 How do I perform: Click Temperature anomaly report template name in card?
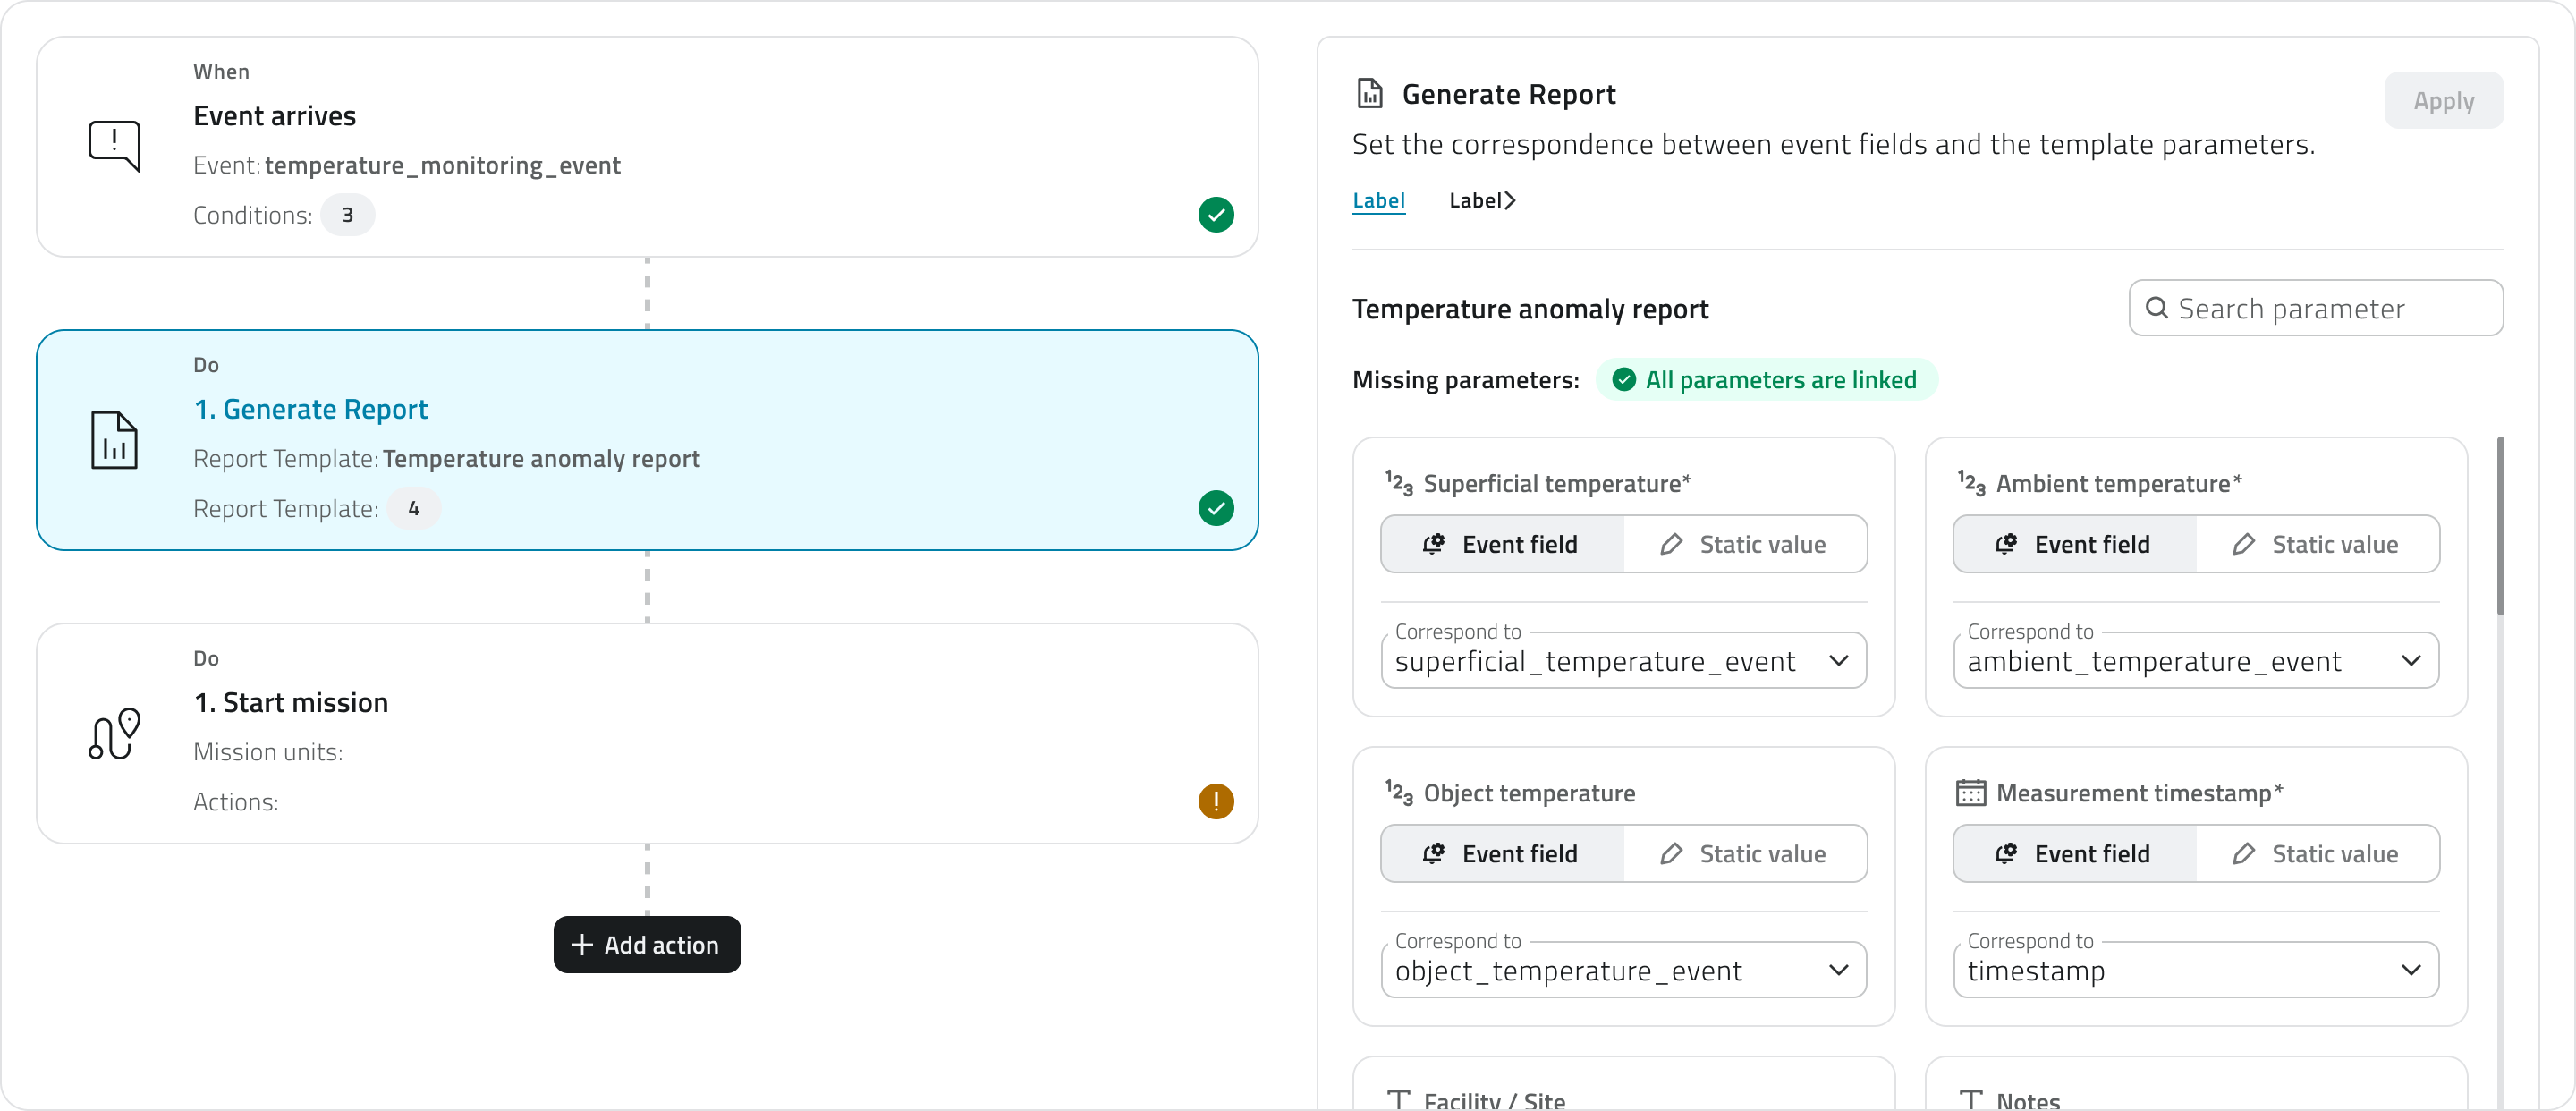pyautogui.click(x=541, y=459)
